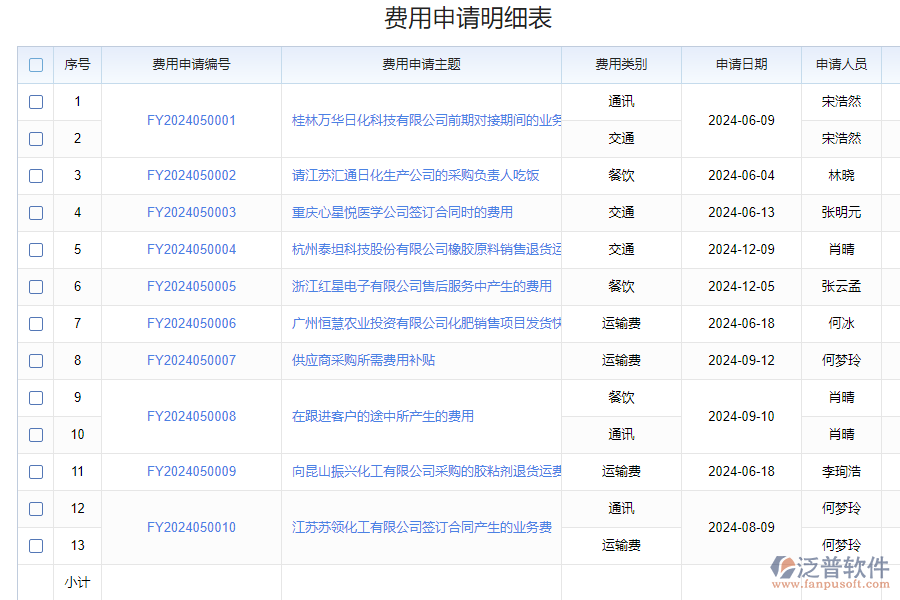This screenshot has width=900, height=600.
Task: Mark the checkbox for row 11
Action: [x=36, y=472]
